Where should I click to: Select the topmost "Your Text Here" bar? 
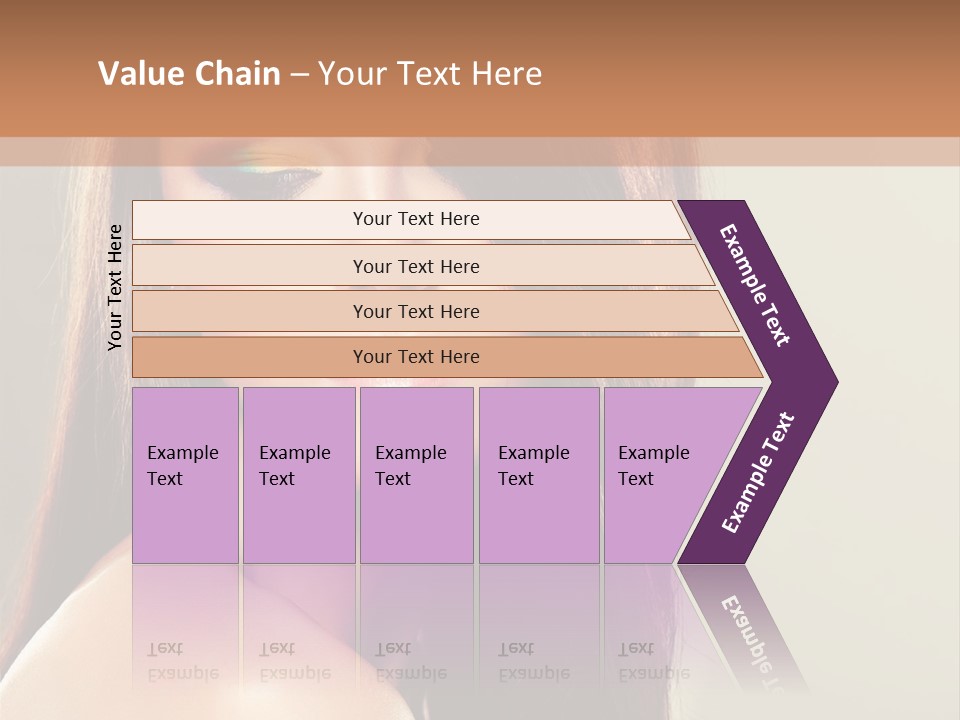pyautogui.click(x=415, y=219)
